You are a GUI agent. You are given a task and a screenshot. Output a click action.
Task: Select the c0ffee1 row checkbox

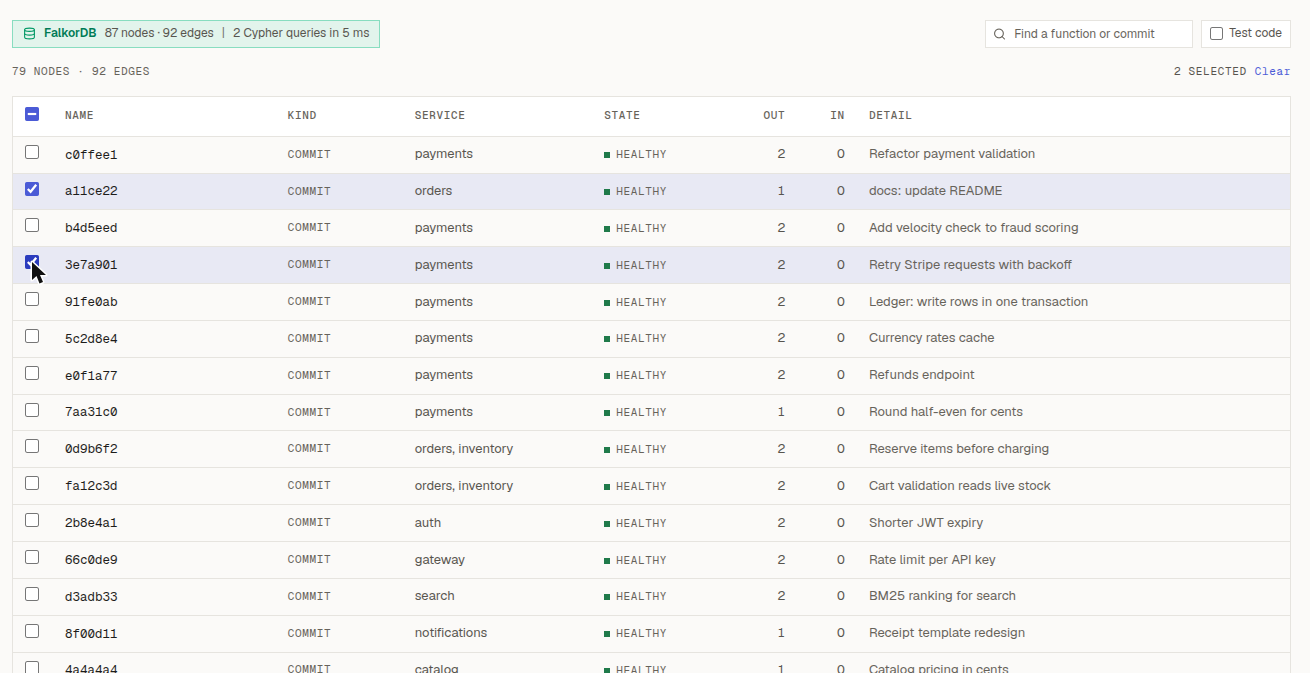tap(32, 152)
